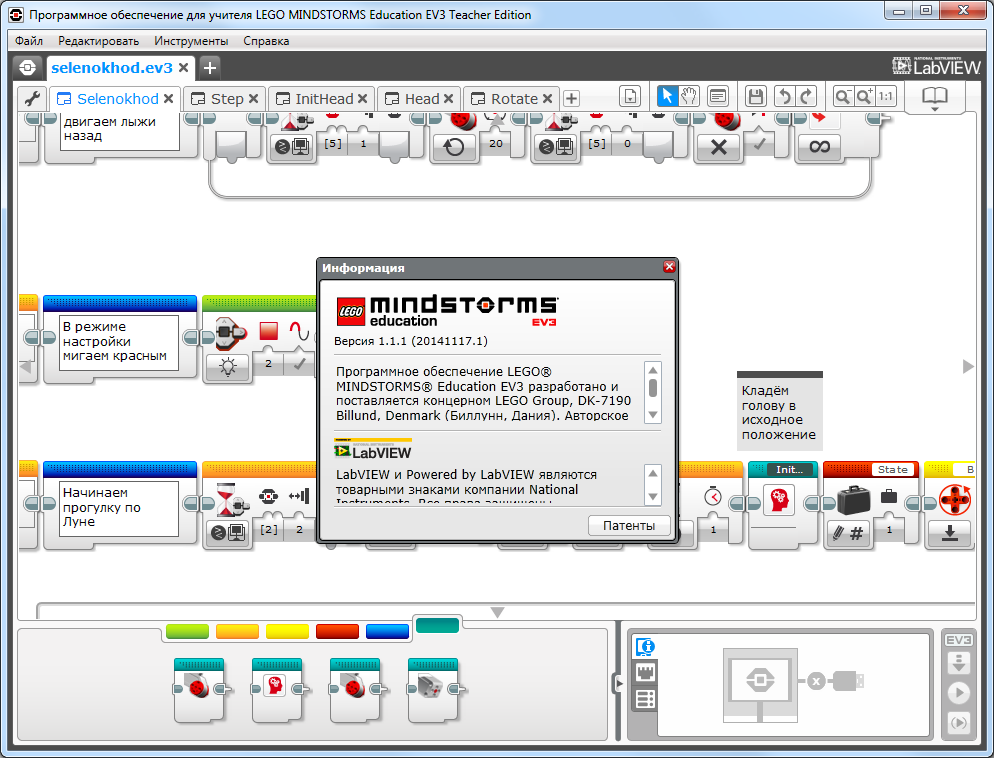Open Port View tab in hardware page
994x758 pixels.
pos(645,672)
